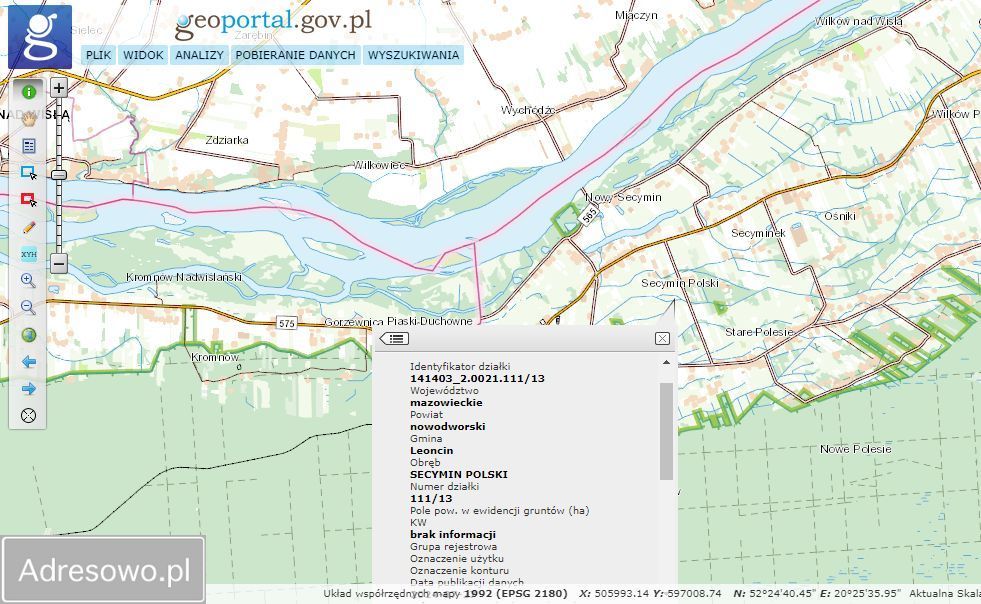Open the WYSZUKIWANIA menu
The width and height of the screenshot is (981, 604).
tap(413, 55)
